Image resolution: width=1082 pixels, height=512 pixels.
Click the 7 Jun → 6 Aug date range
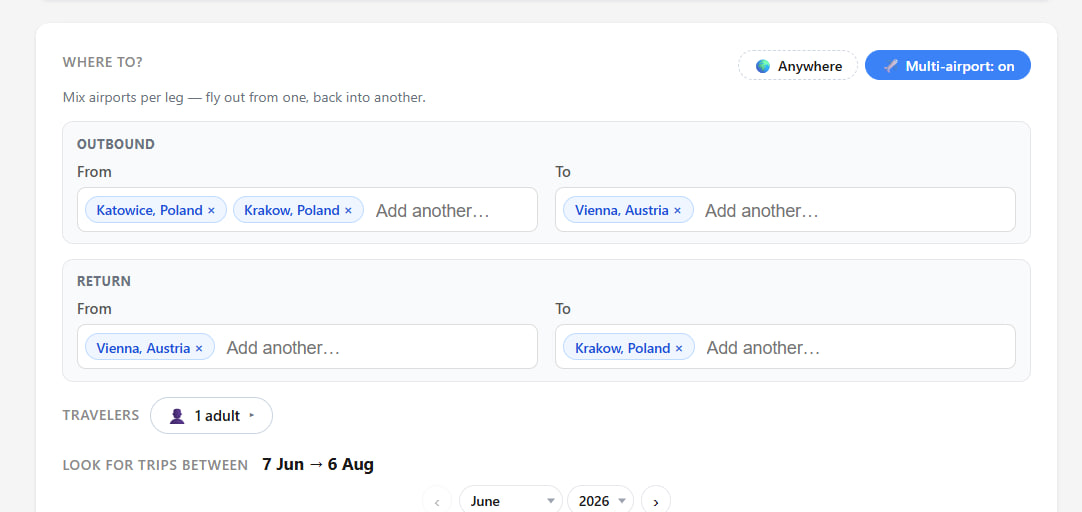318,464
